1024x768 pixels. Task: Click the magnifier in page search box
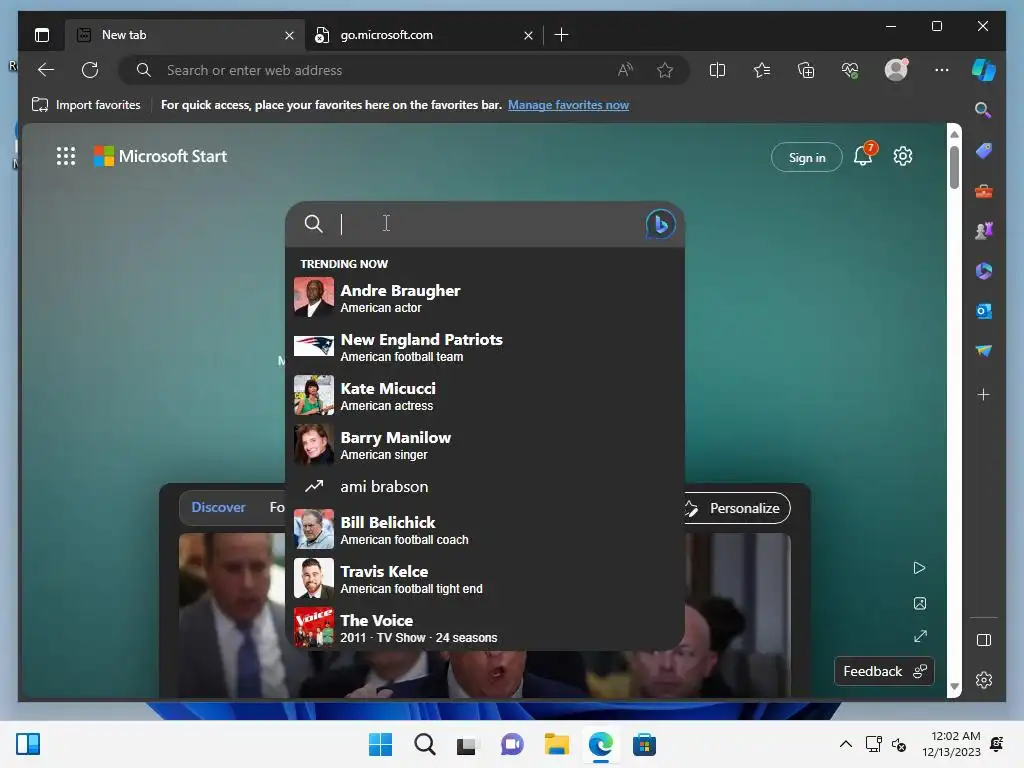(313, 224)
